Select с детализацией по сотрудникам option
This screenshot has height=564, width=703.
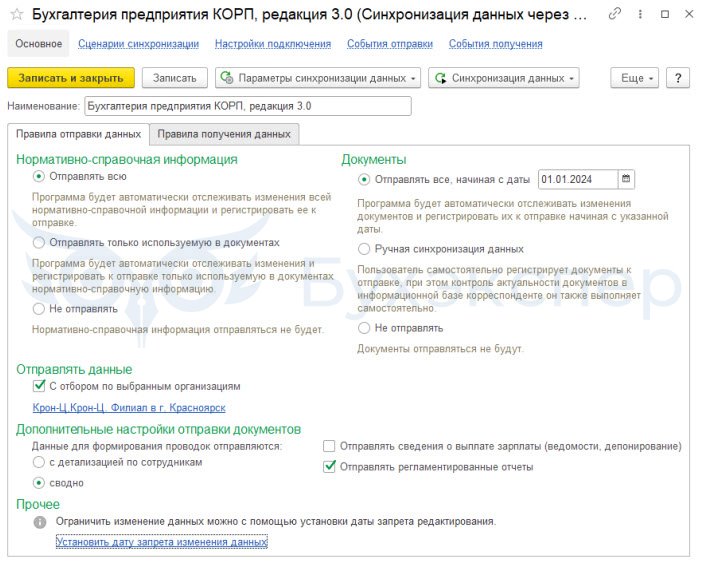click(39, 462)
